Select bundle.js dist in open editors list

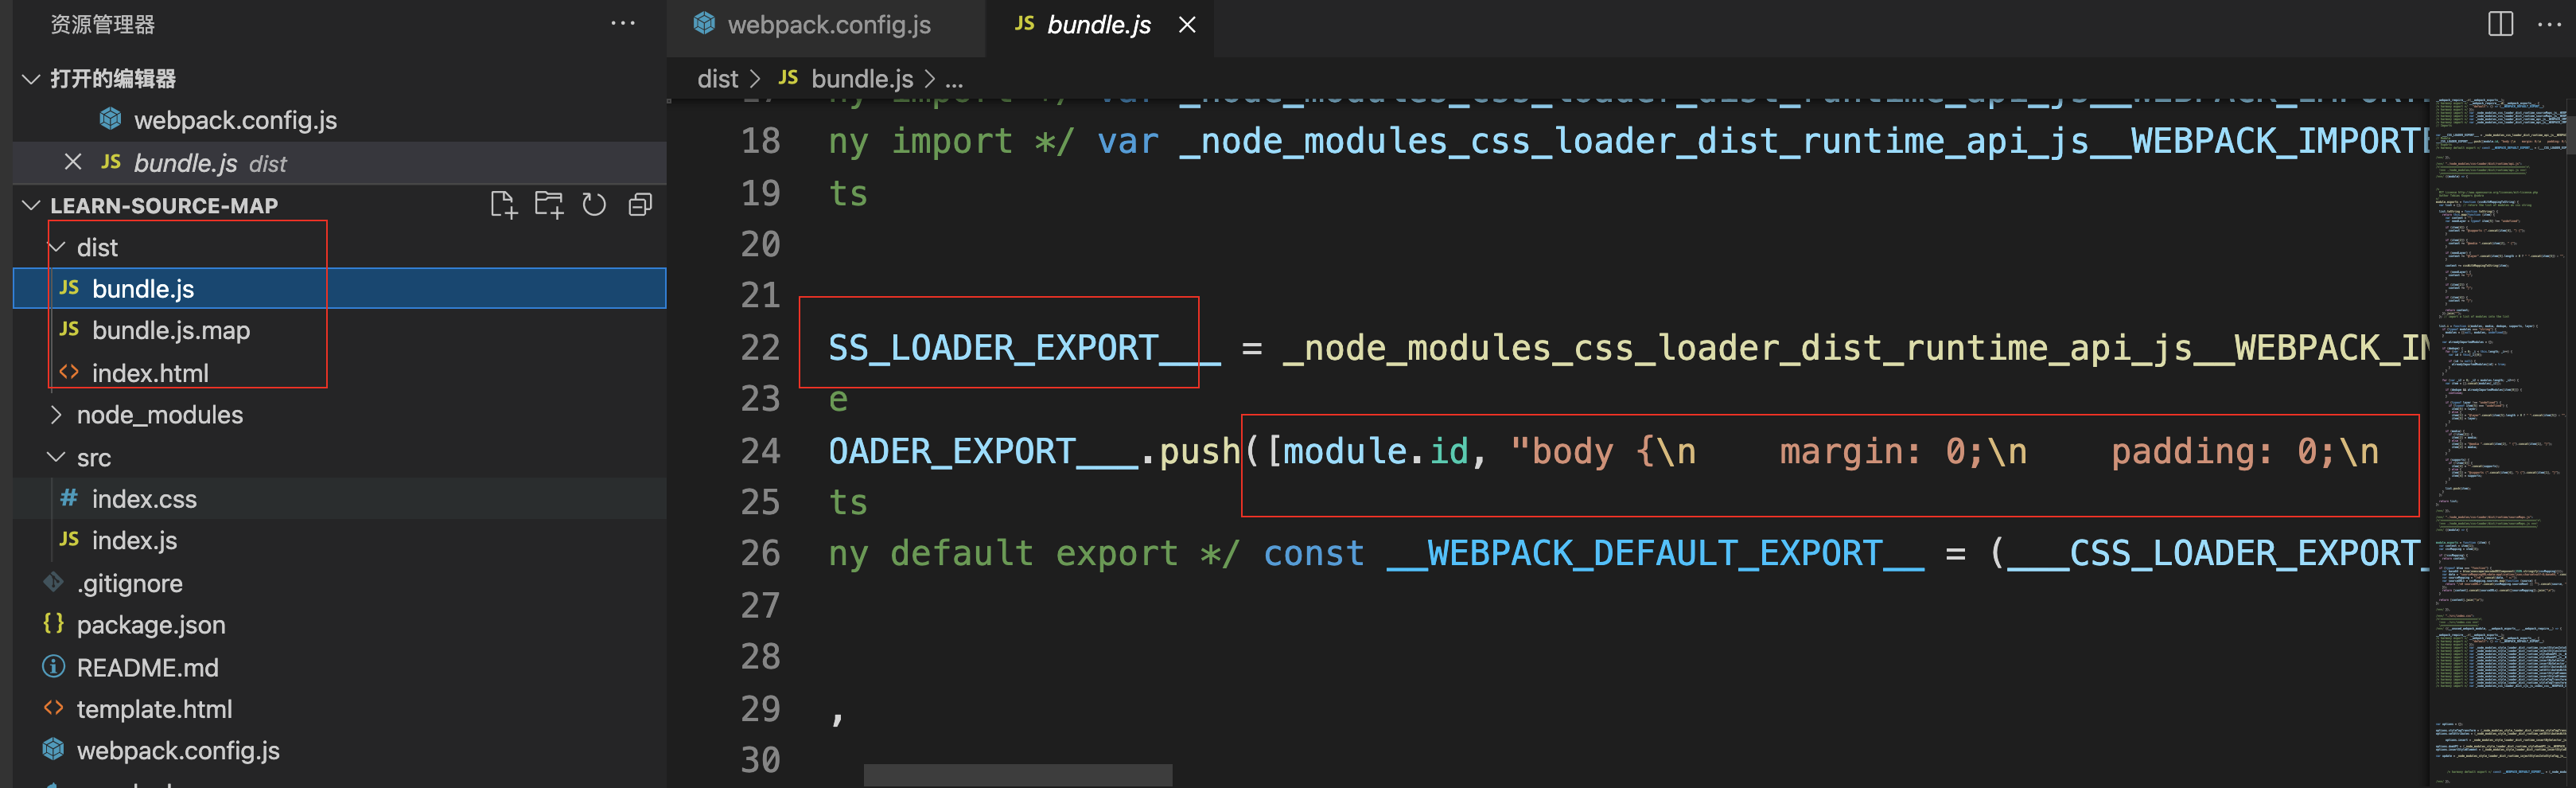point(339,163)
